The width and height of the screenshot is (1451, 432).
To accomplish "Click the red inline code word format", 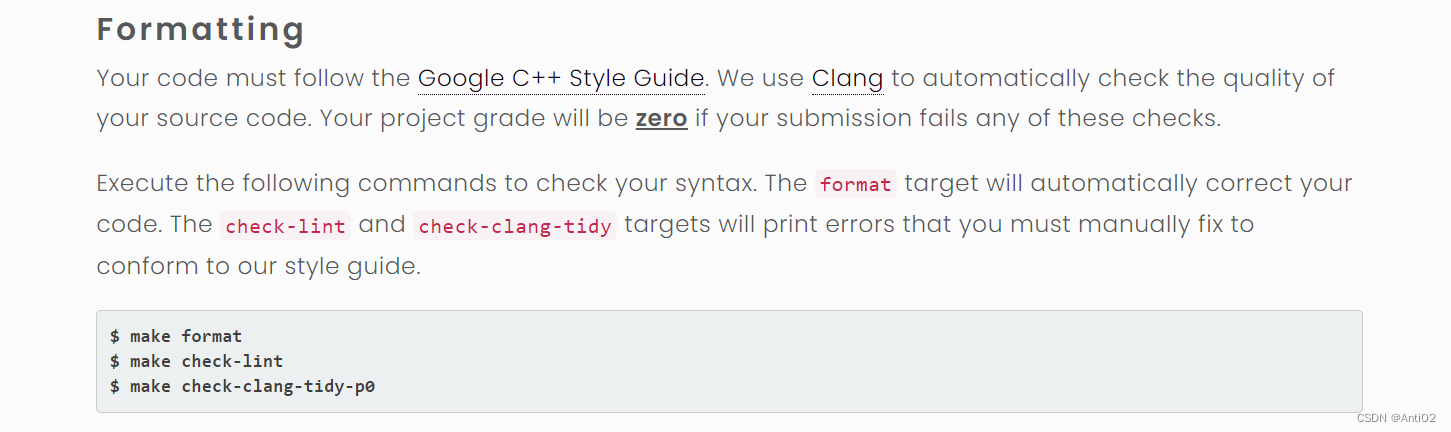I will tap(855, 185).
